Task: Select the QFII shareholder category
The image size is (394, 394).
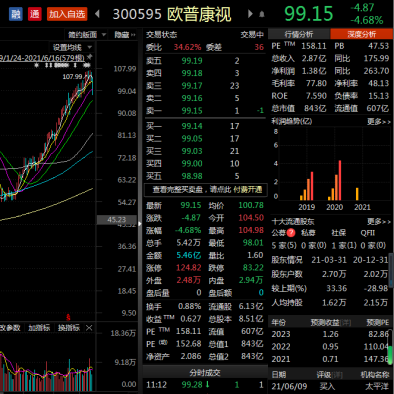Action: pos(368,233)
